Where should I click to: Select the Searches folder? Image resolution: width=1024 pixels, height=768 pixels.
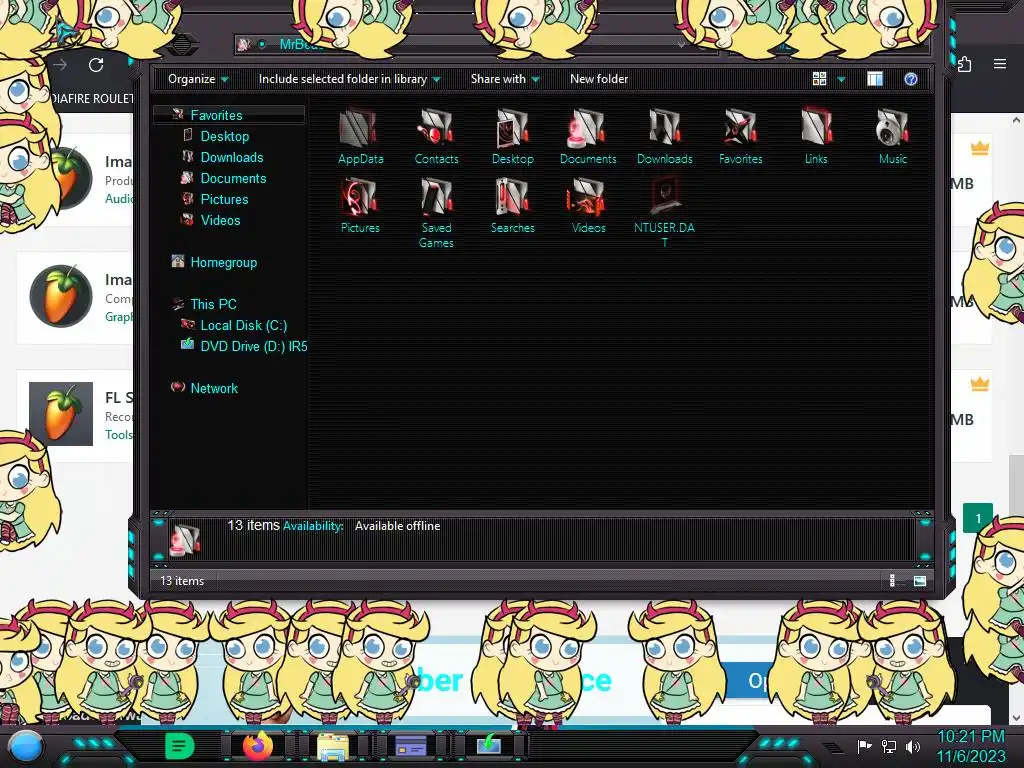click(x=513, y=206)
